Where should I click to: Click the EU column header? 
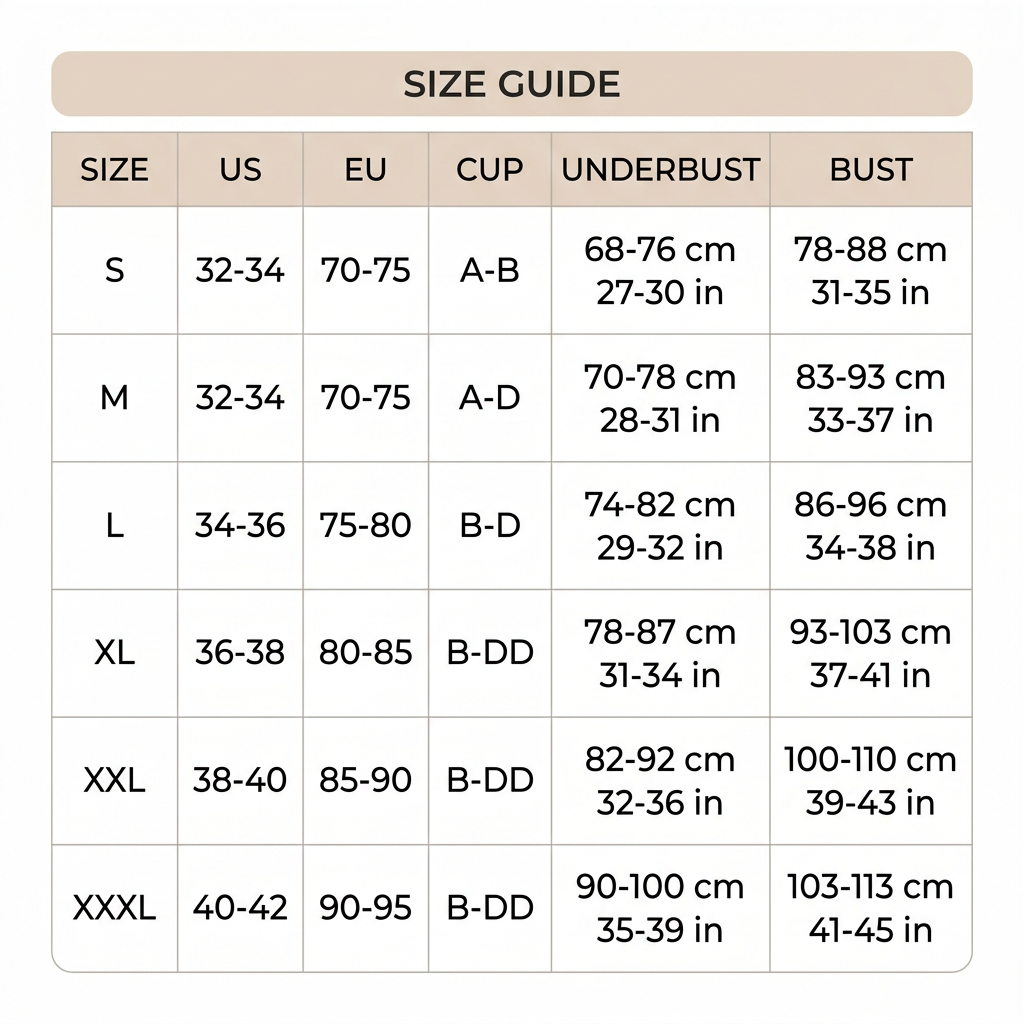coord(366,170)
